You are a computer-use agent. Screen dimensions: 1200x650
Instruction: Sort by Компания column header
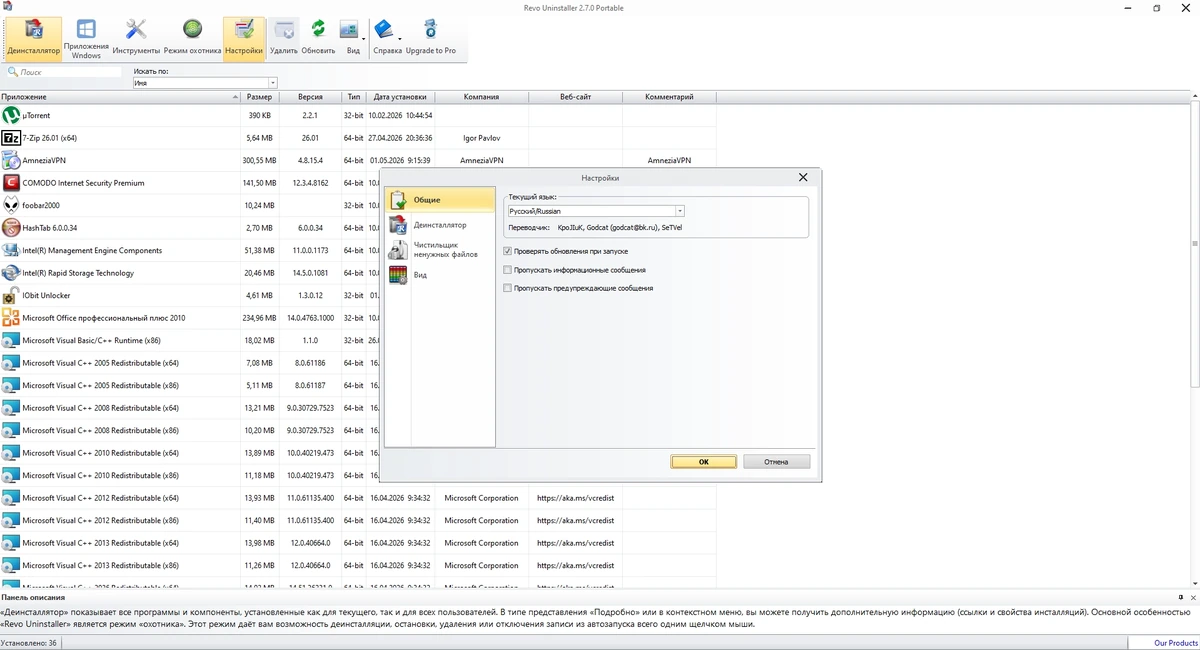point(481,97)
